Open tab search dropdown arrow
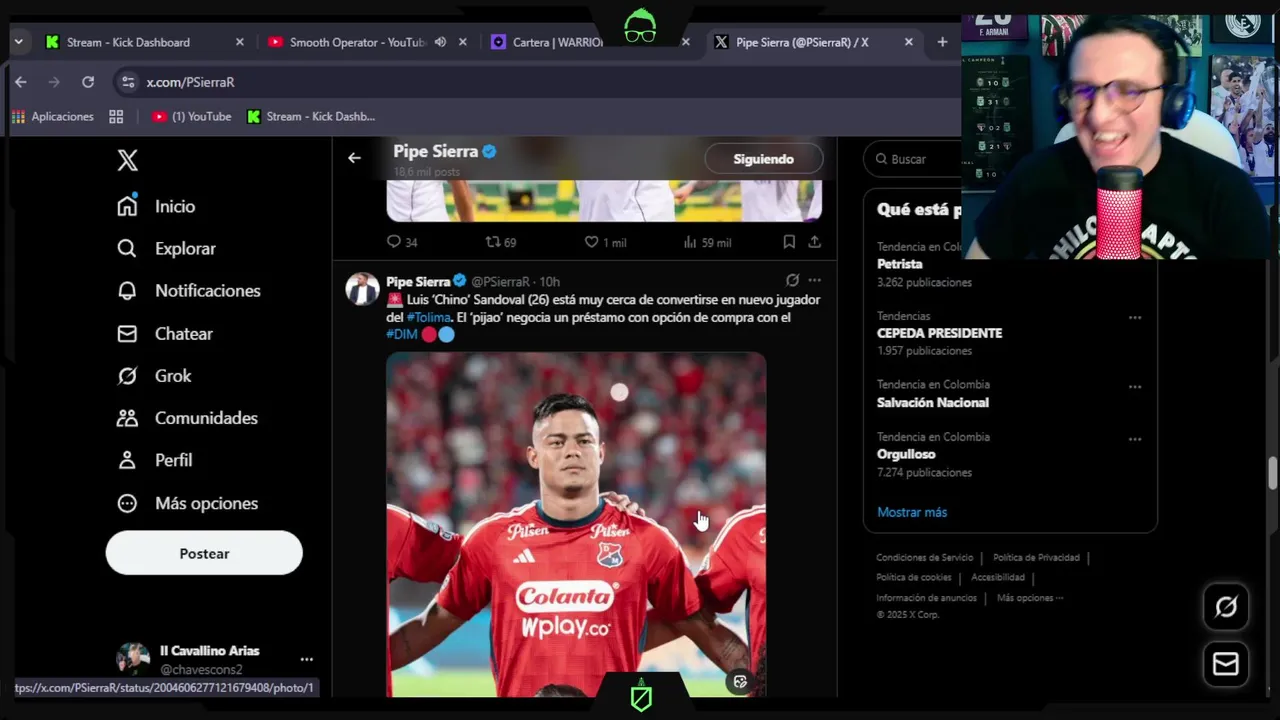Screen dimensions: 1280x720 (18, 42)
